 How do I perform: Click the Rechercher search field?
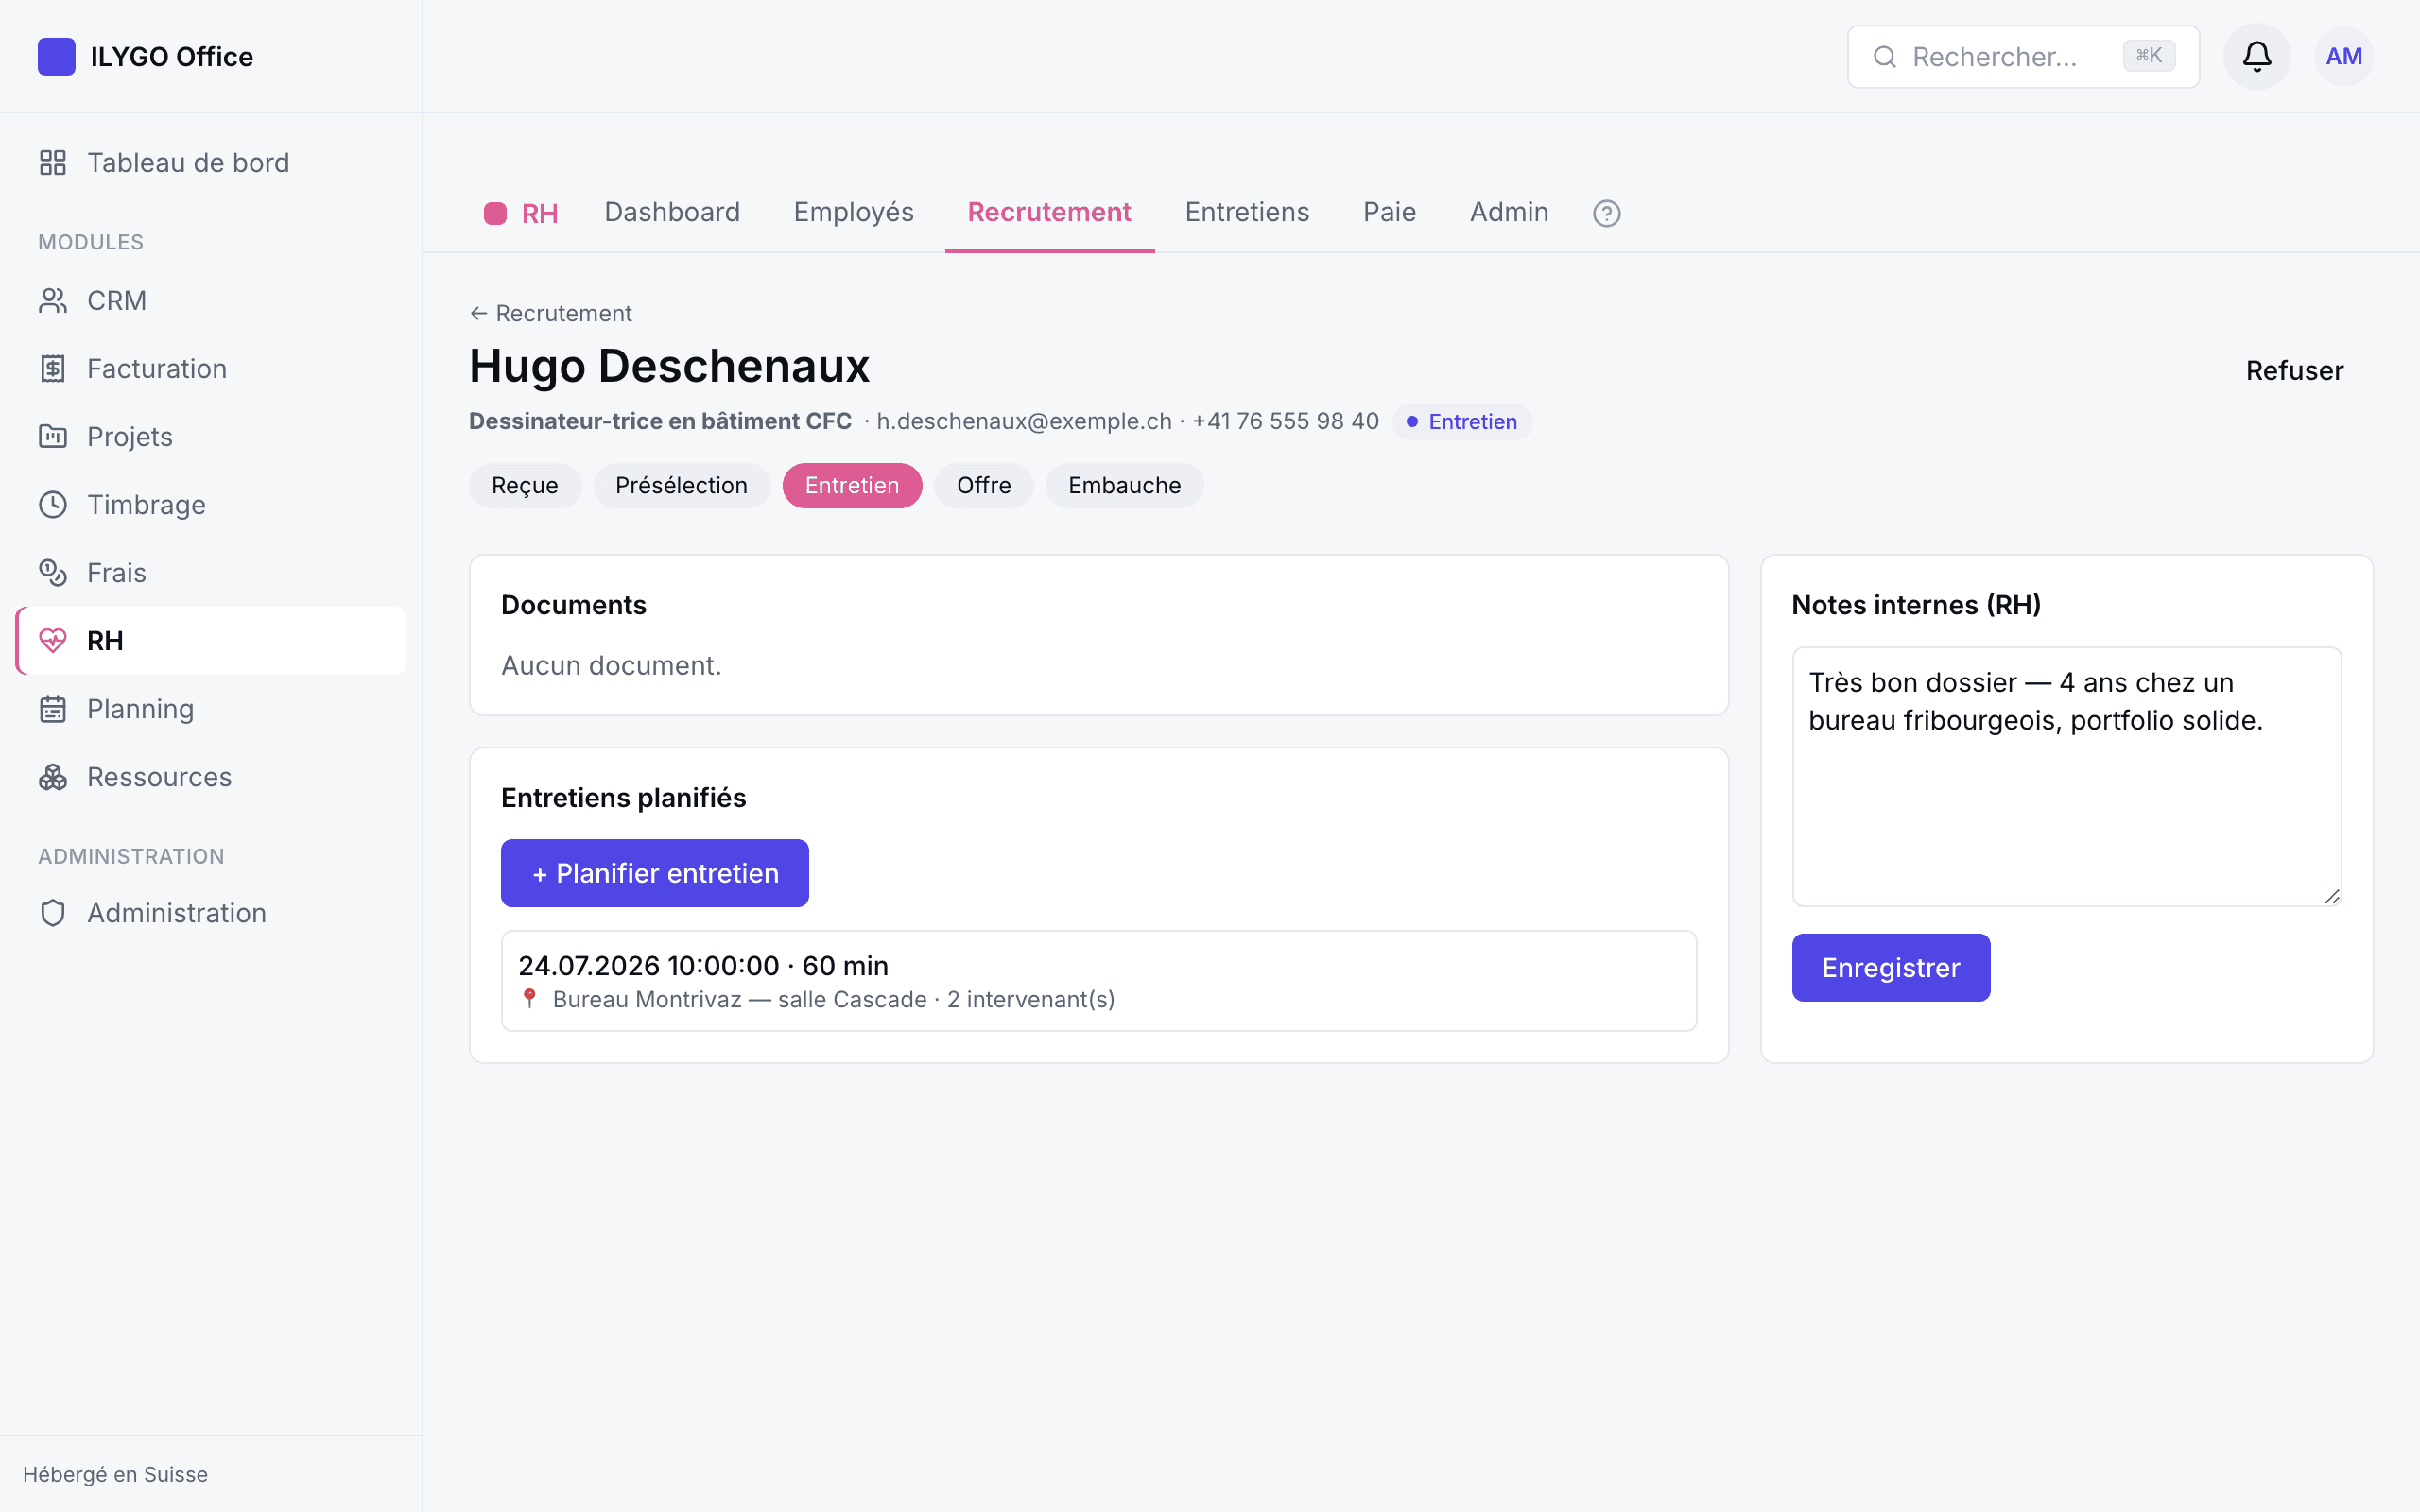tap(2023, 57)
